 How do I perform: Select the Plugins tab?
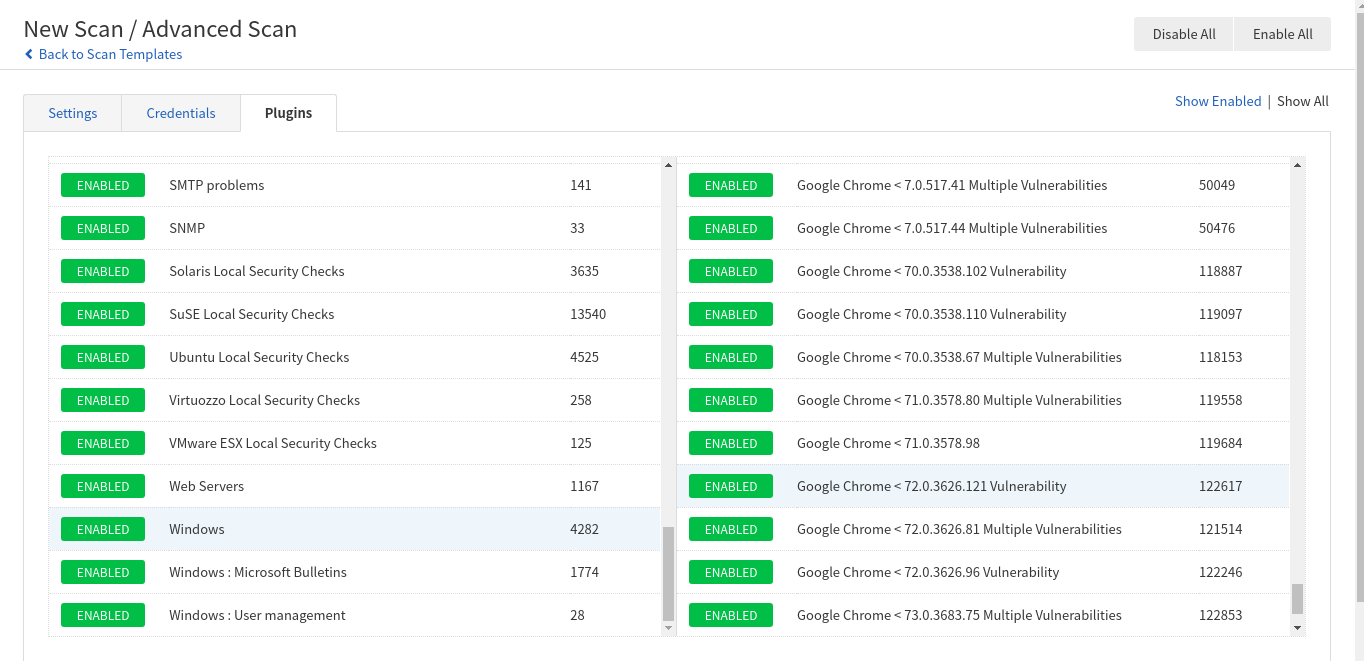coord(289,113)
